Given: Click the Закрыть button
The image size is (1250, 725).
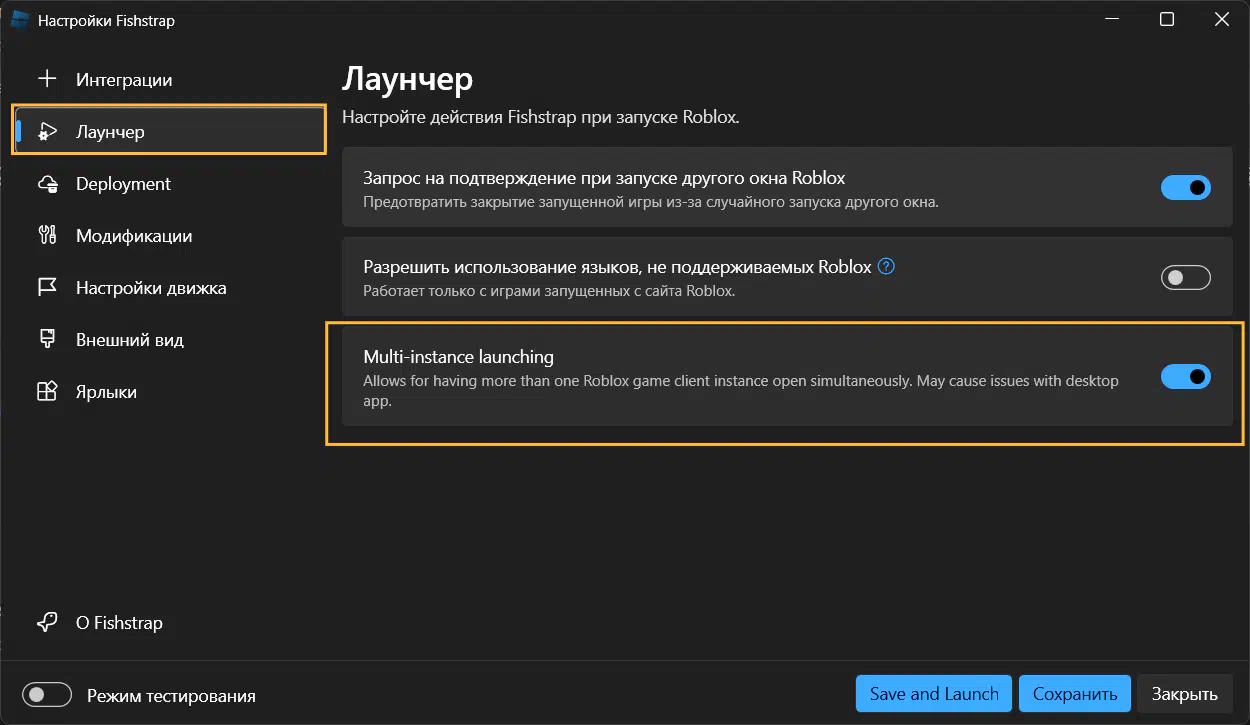Looking at the screenshot, I should coord(1185,694).
